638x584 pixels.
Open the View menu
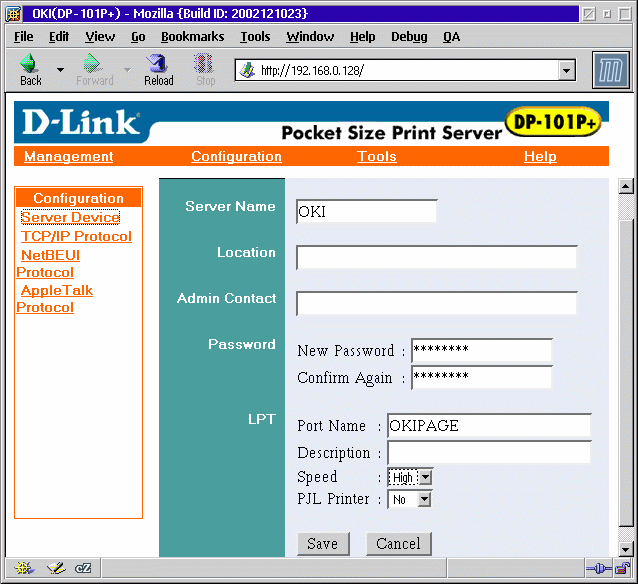coord(100,37)
